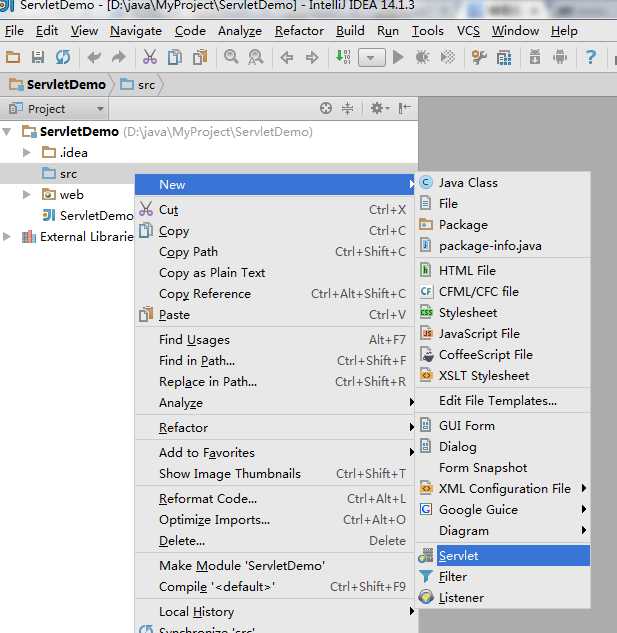Click the Redo arrow icon
This screenshot has height=633, width=617.
point(118,57)
